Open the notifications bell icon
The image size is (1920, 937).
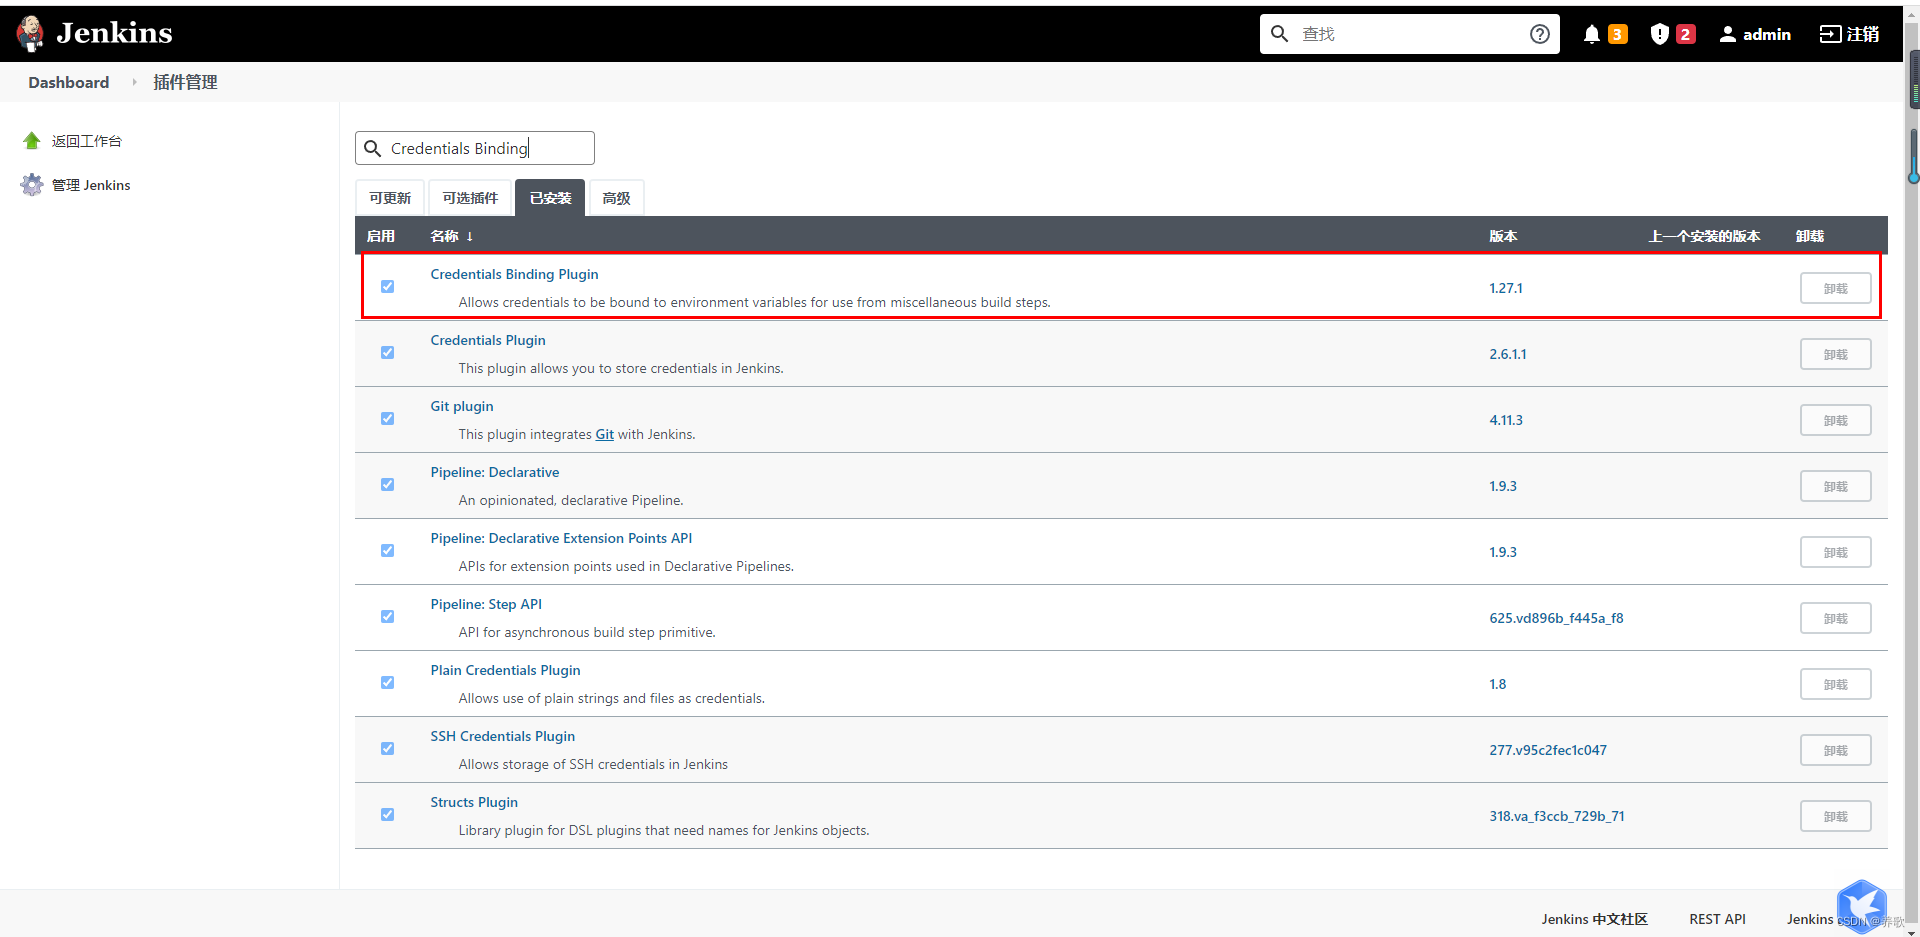click(1592, 34)
